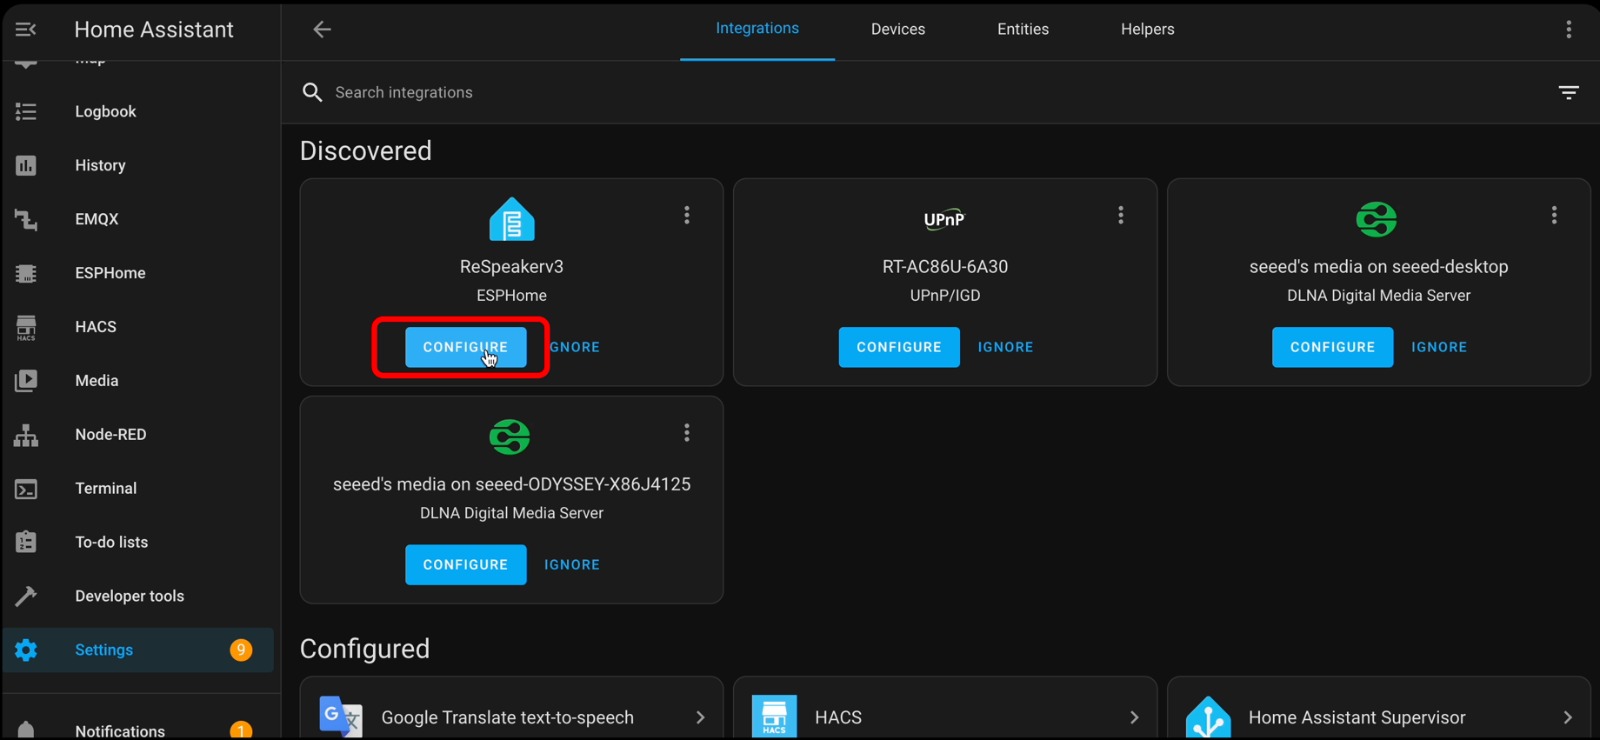Open Node-RED from the sidebar

[x=138, y=435]
